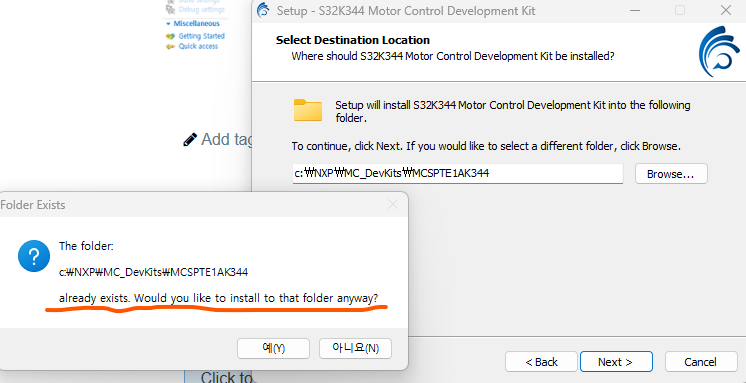Cancel the setup wizard

tap(700, 362)
